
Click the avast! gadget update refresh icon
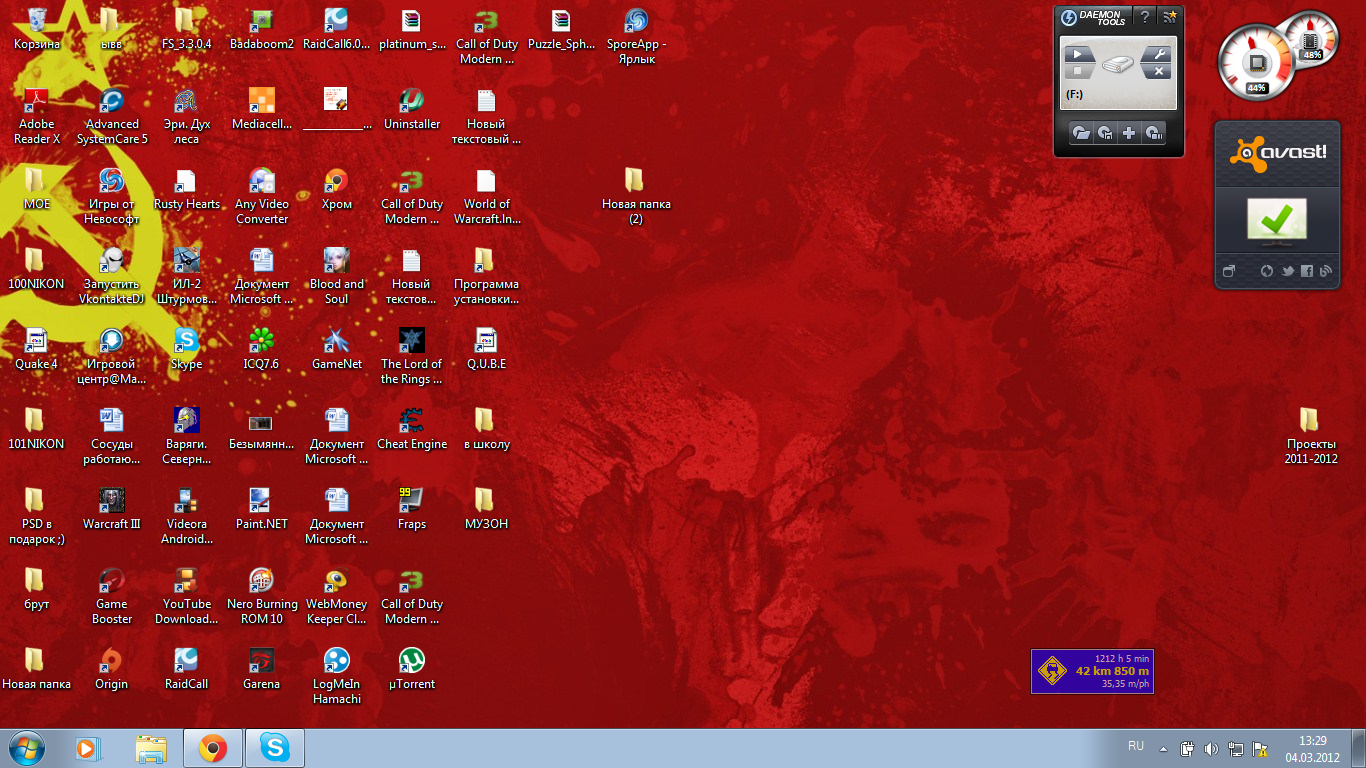pyautogui.click(x=1266, y=271)
